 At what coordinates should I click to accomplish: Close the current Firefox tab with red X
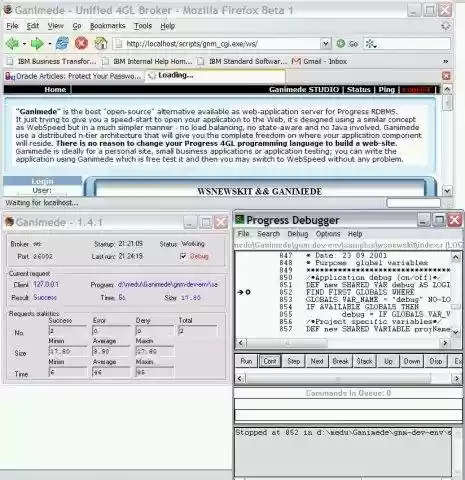[x=446, y=76]
